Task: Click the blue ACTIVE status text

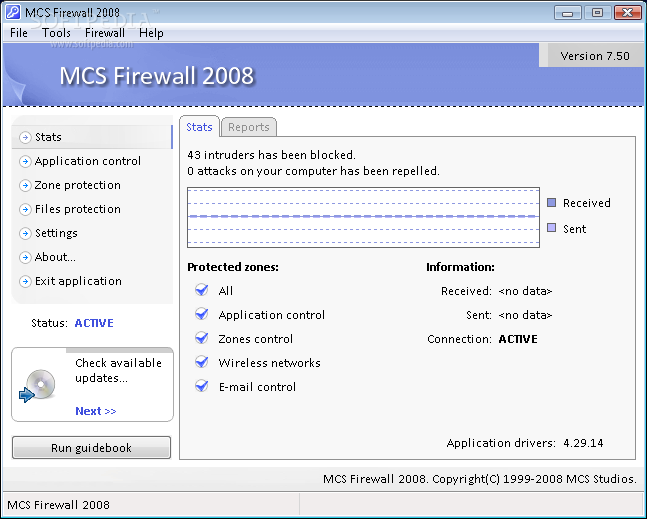Action: [94, 323]
